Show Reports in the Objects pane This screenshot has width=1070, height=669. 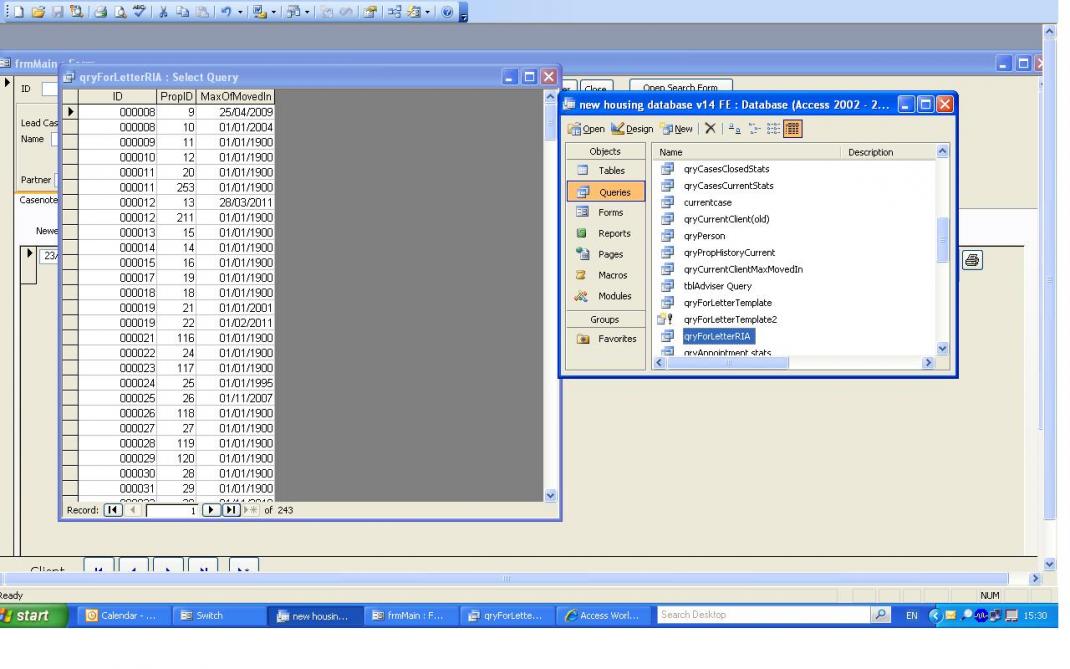pos(605,233)
